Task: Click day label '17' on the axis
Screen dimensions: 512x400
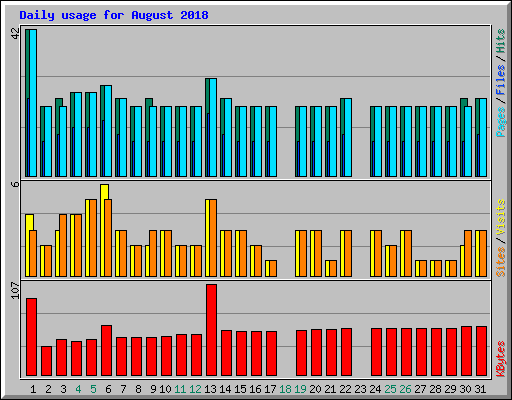Action: 270,389
